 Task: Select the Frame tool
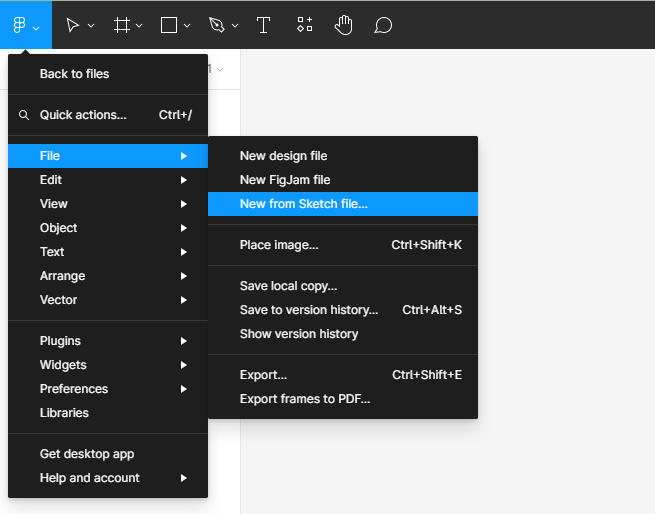tap(122, 25)
